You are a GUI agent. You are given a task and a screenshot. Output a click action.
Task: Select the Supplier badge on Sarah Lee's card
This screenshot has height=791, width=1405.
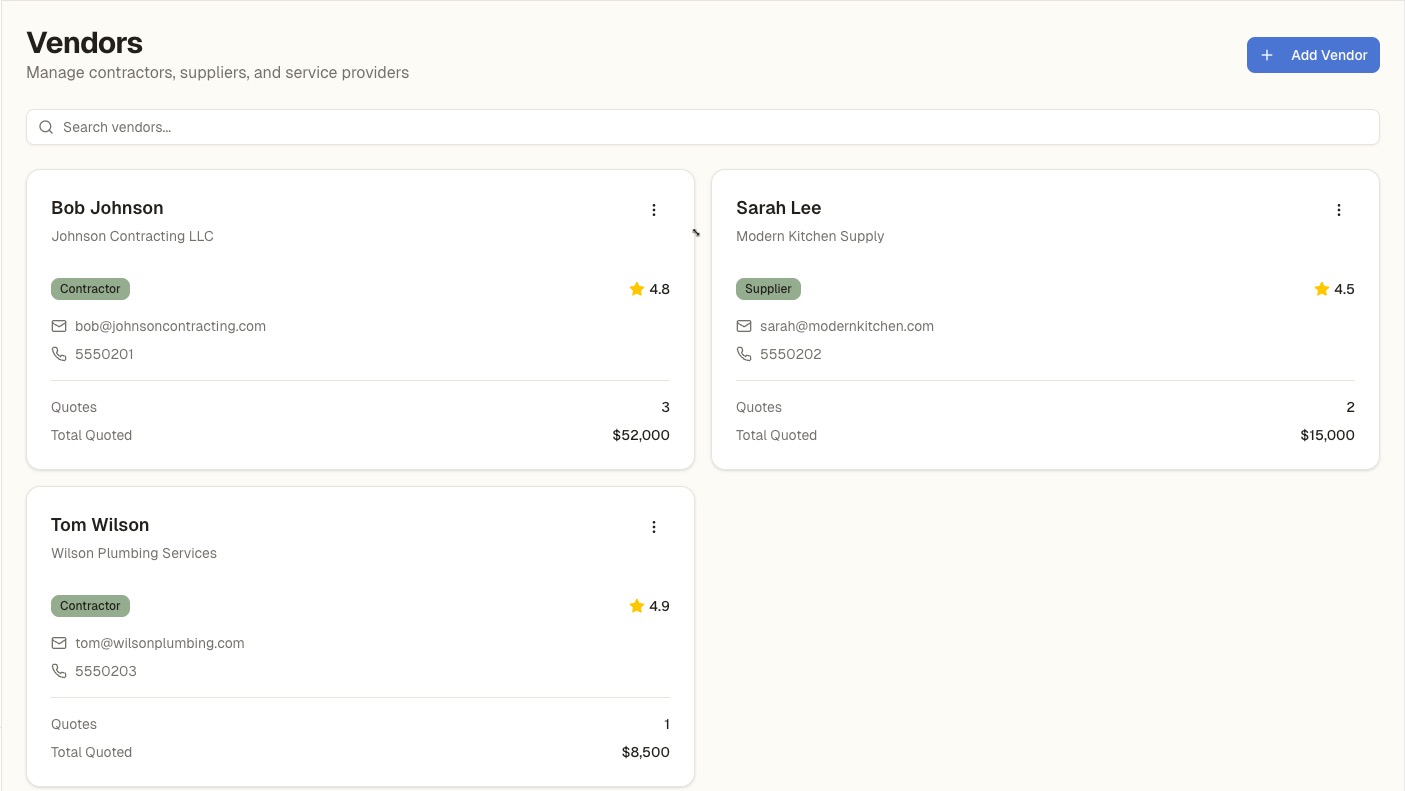[x=768, y=288]
